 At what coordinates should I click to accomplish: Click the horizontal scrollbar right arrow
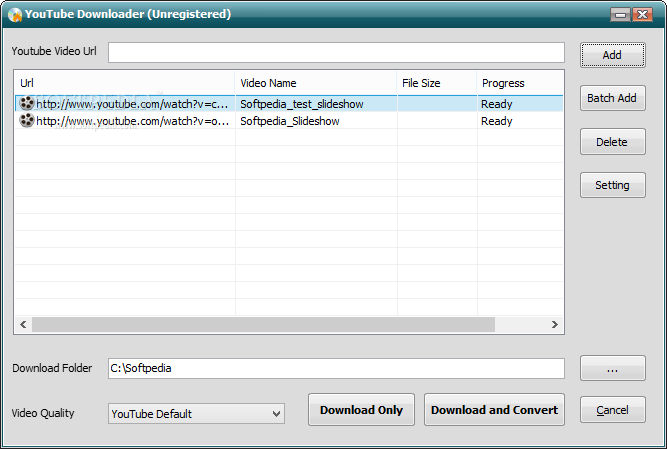click(554, 324)
